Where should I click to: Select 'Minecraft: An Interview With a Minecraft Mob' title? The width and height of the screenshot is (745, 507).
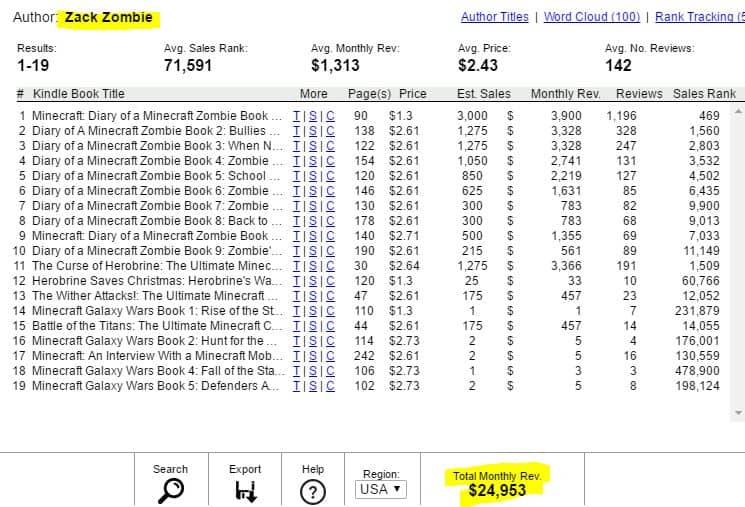click(157, 356)
